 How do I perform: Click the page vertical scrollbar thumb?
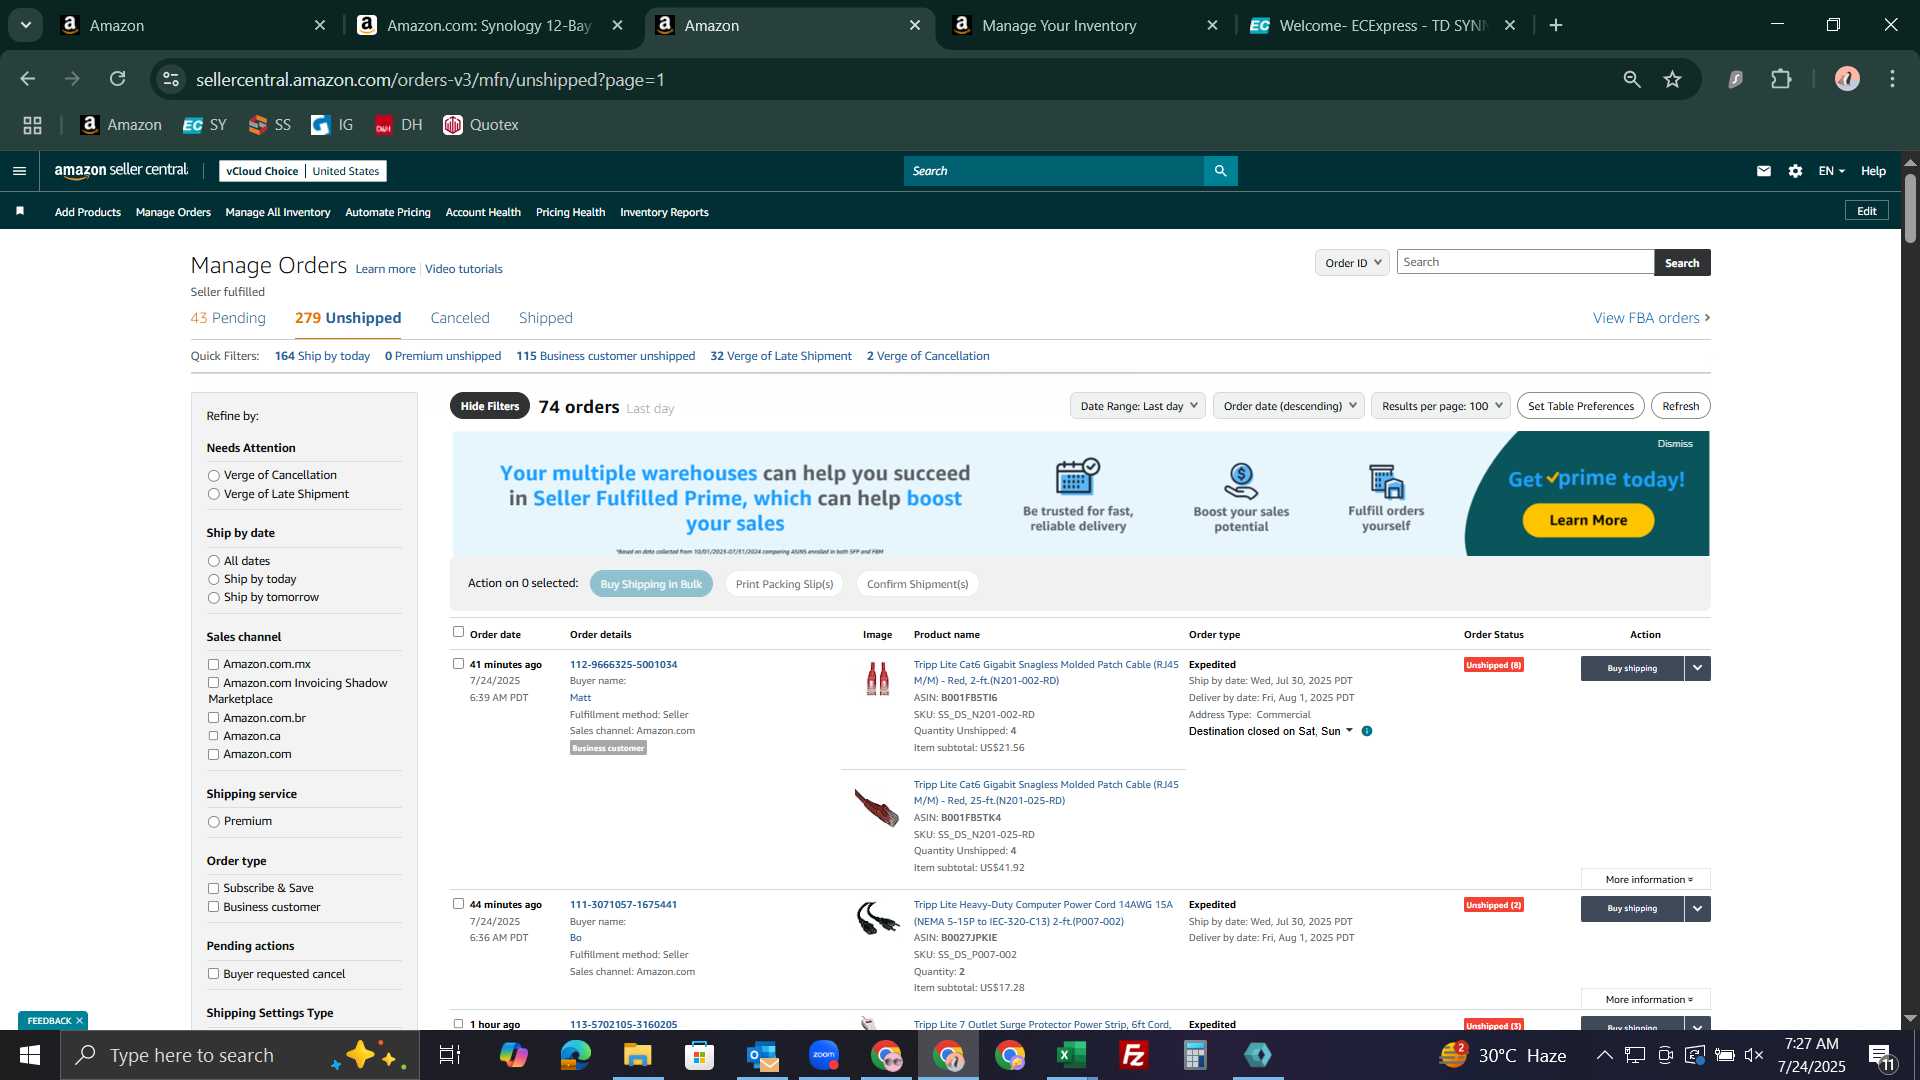(x=1910, y=208)
